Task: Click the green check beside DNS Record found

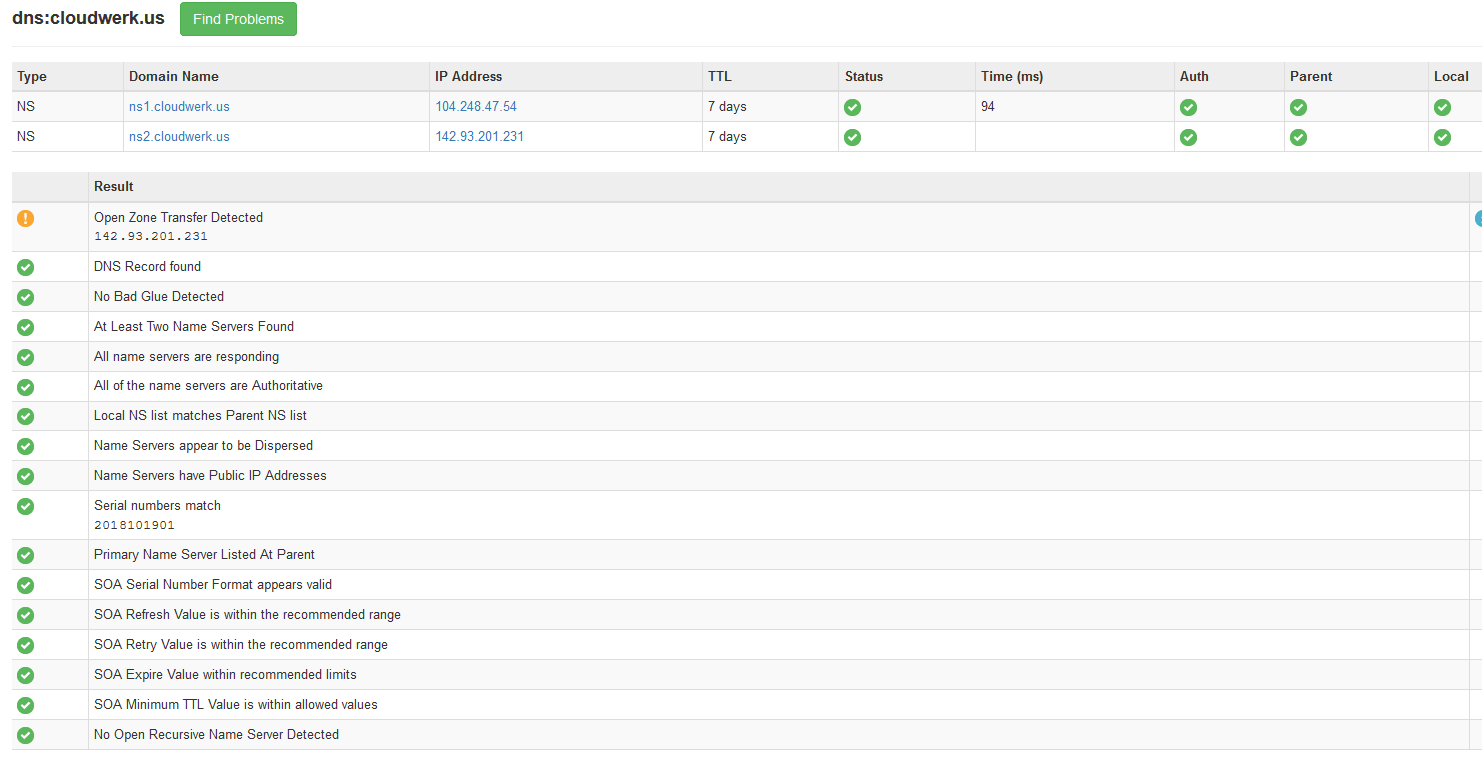Action: click(26, 267)
